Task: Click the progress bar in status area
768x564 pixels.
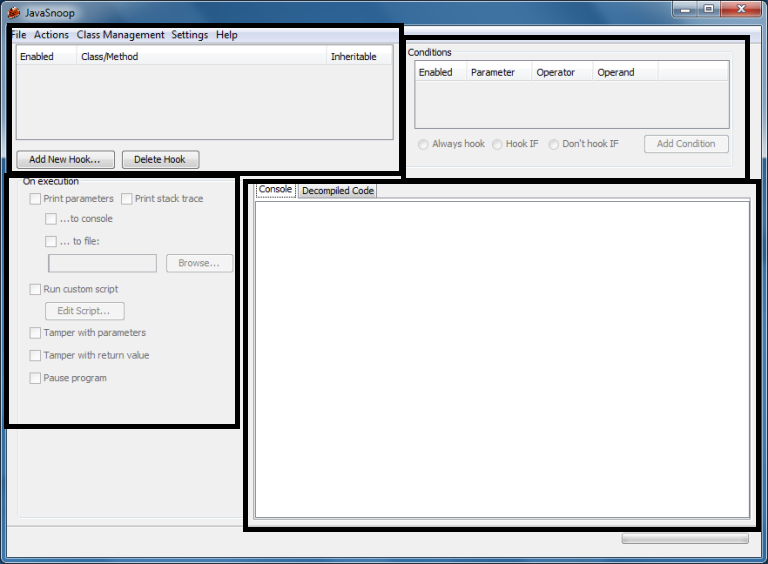Action: coord(685,538)
